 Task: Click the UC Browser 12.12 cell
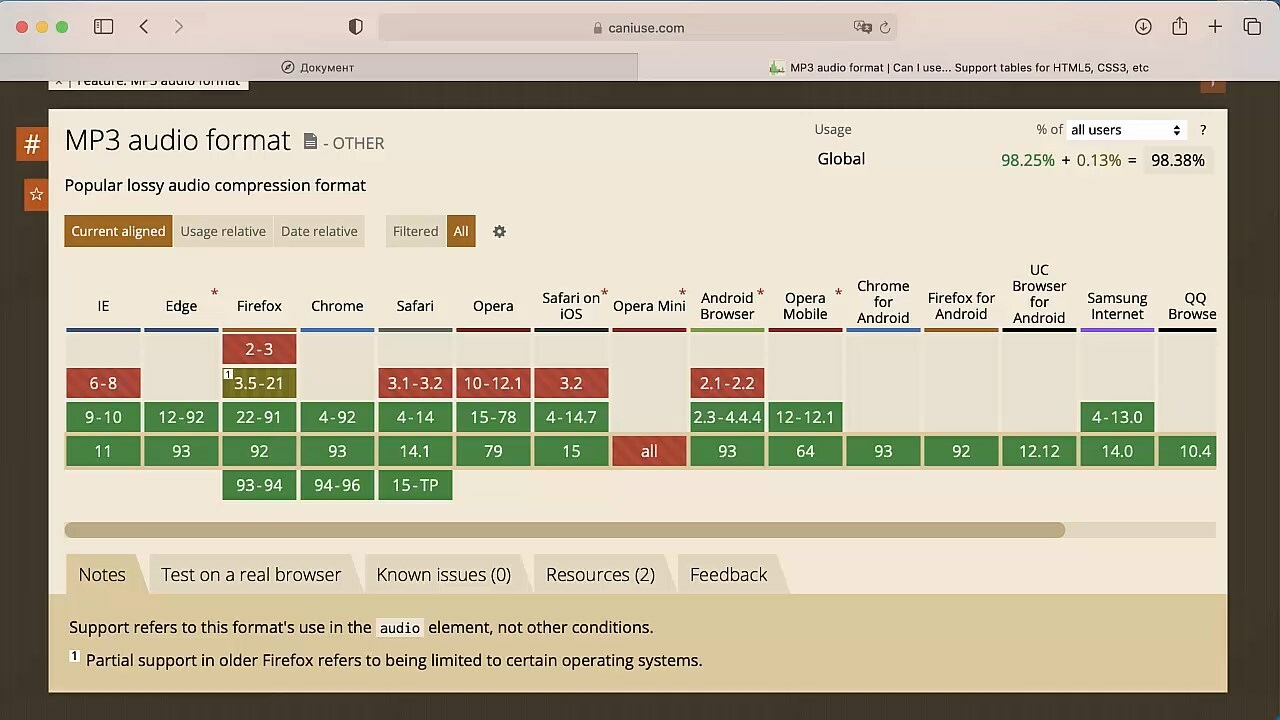click(1039, 451)
